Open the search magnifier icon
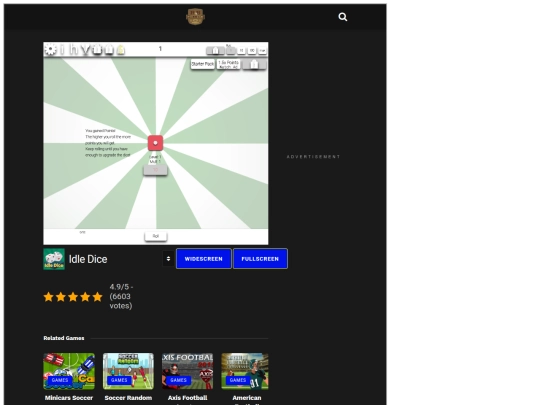 (x=343, y=17)
